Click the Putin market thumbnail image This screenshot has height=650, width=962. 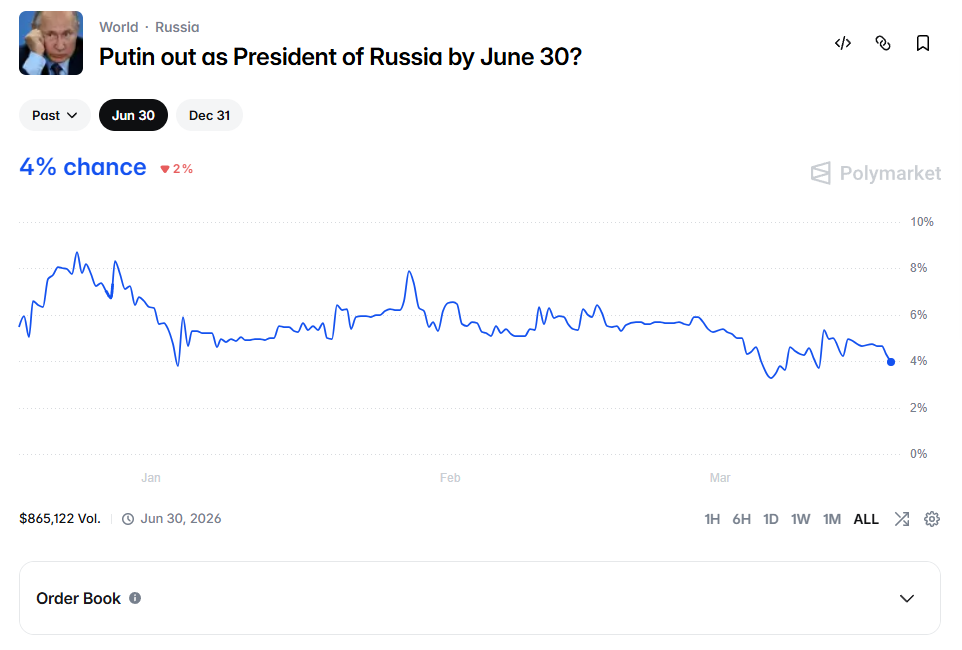click(51, 43)
